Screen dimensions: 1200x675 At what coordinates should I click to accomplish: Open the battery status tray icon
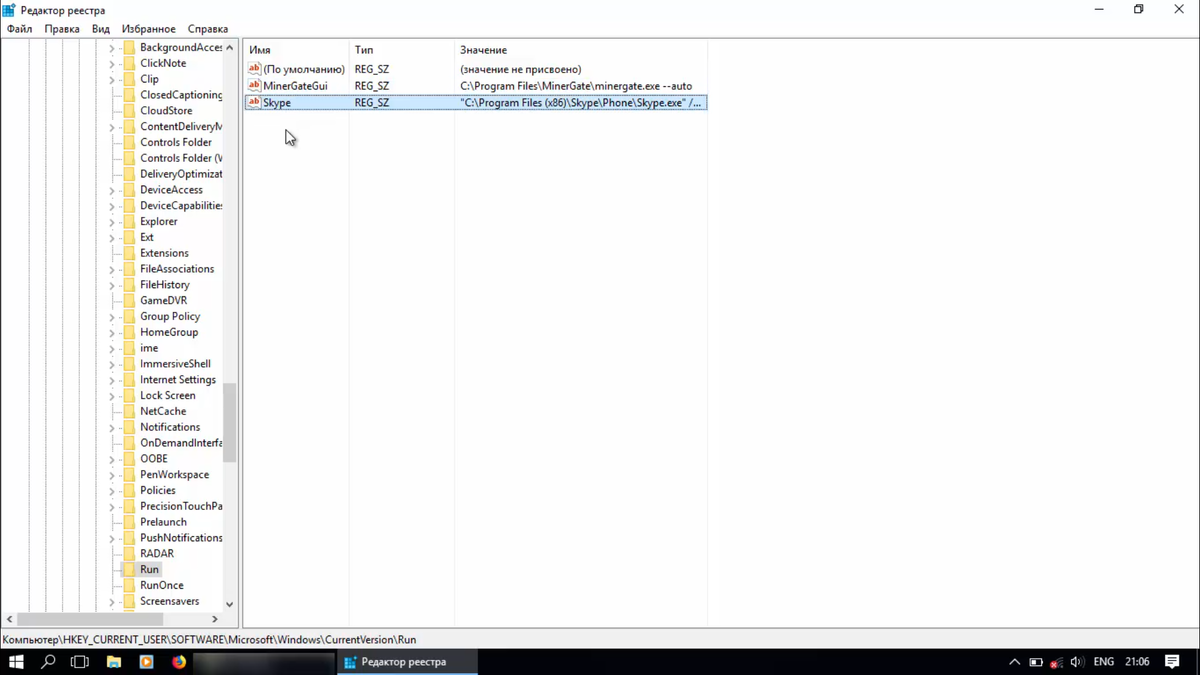[x=1036, y=662]
